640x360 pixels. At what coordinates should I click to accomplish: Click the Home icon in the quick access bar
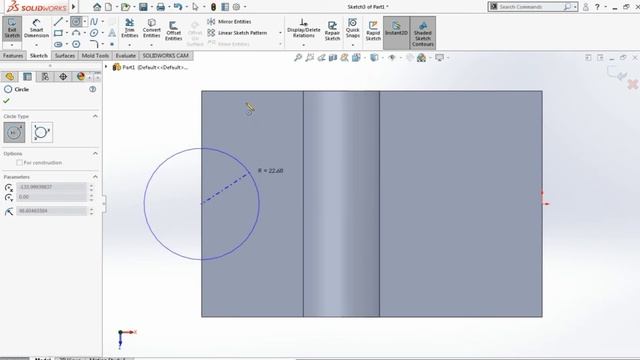click(97, 7)
